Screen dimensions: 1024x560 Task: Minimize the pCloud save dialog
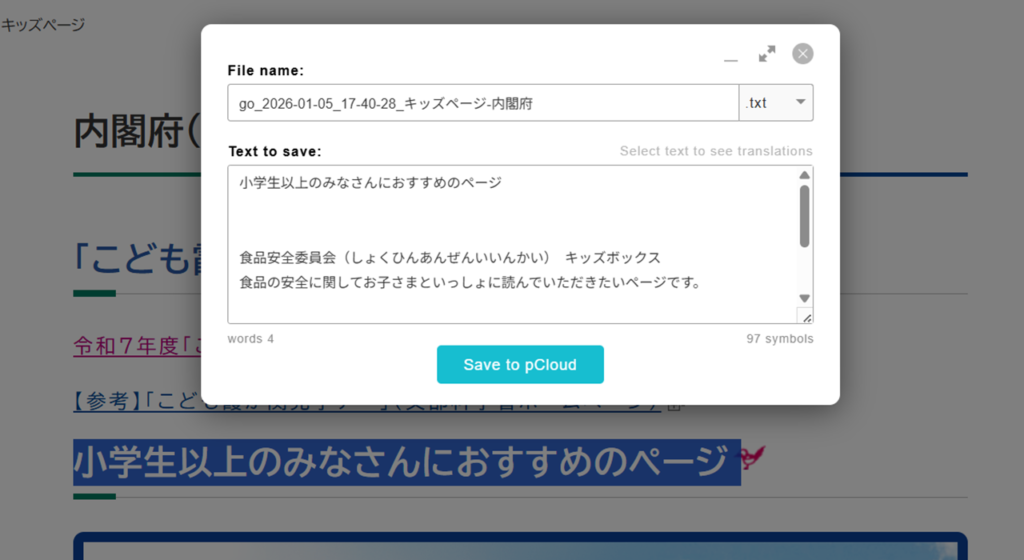coord(731,56)
